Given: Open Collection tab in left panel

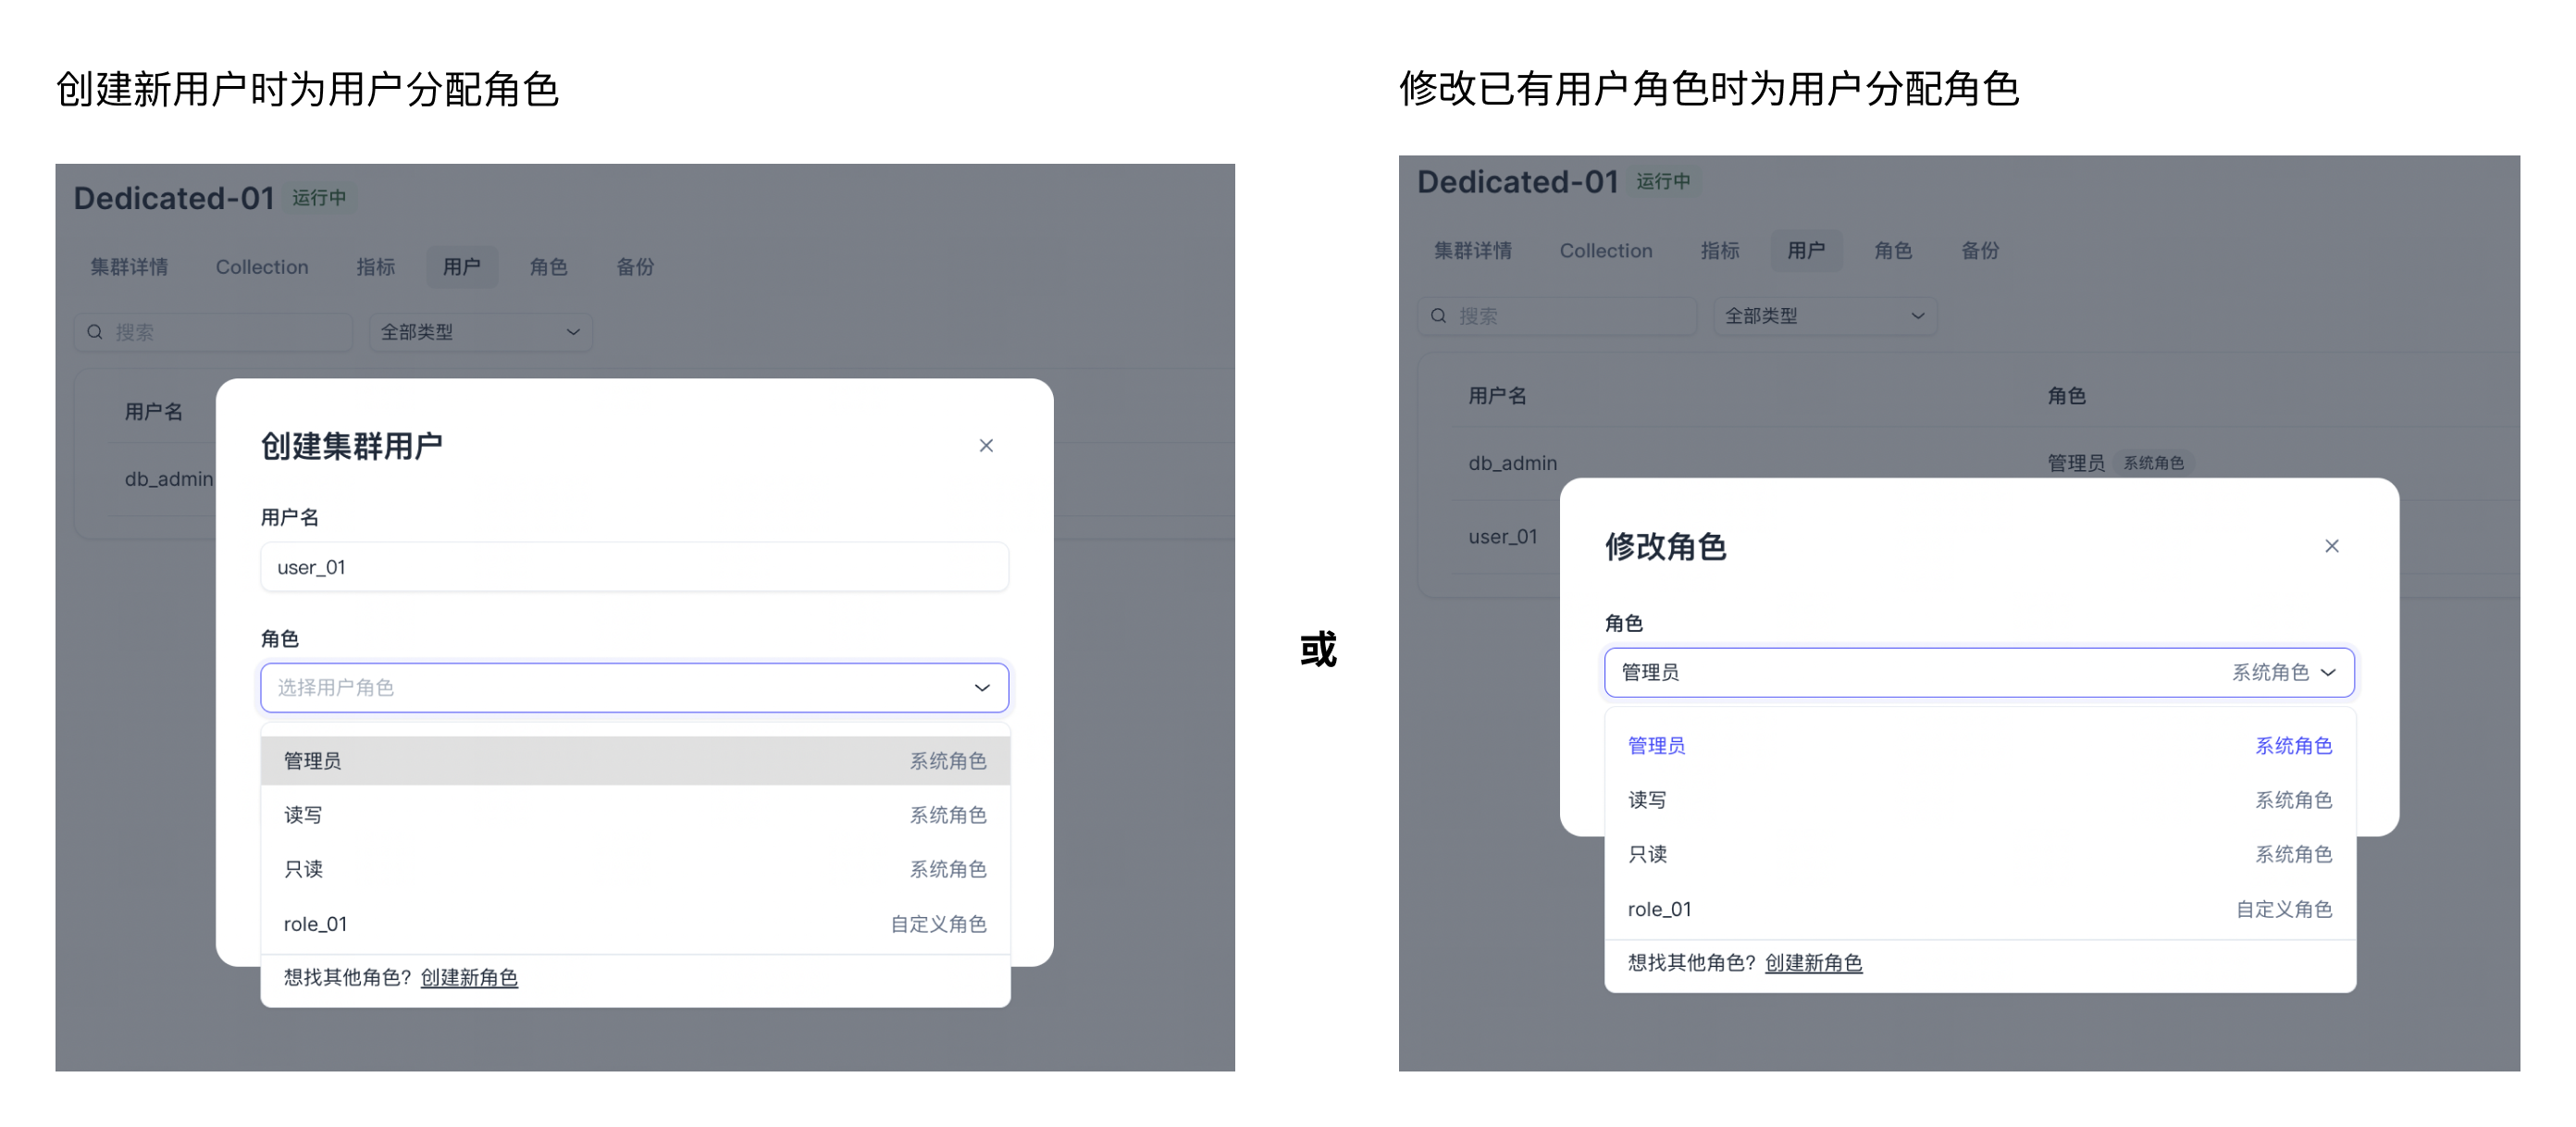Looking at the screenshot, I should (x=262, y=267).
